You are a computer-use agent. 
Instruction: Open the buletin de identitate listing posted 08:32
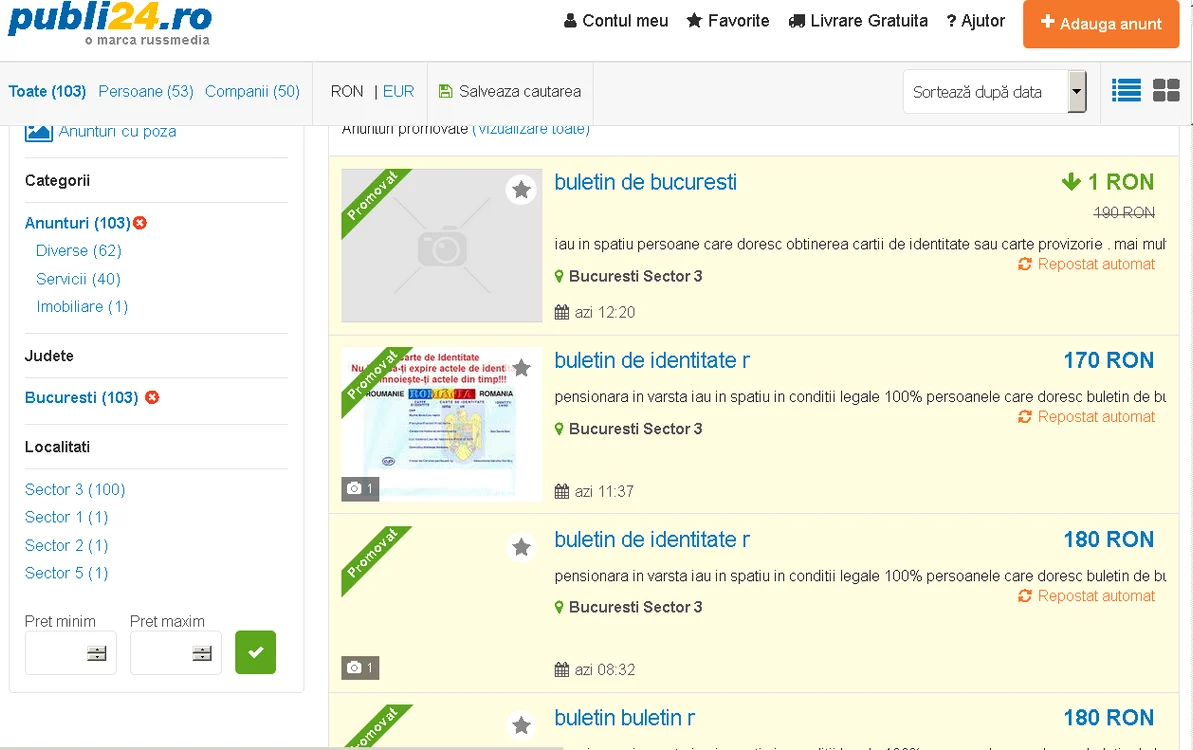(652, 539)
